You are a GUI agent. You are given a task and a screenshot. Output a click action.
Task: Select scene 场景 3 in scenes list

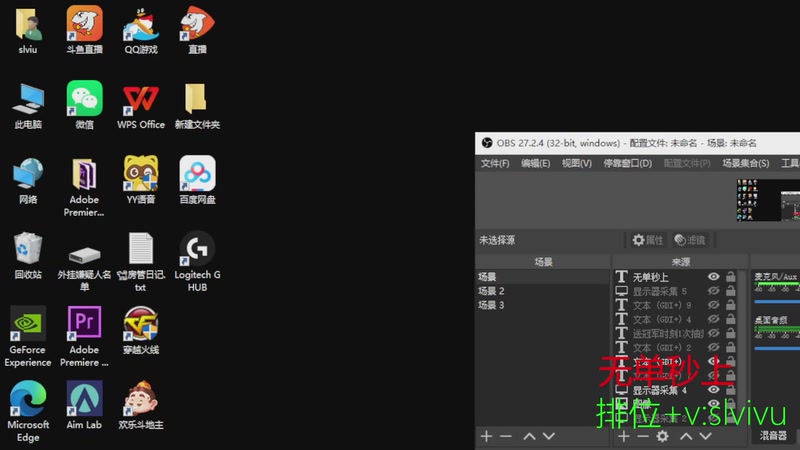tap(542, 305)
